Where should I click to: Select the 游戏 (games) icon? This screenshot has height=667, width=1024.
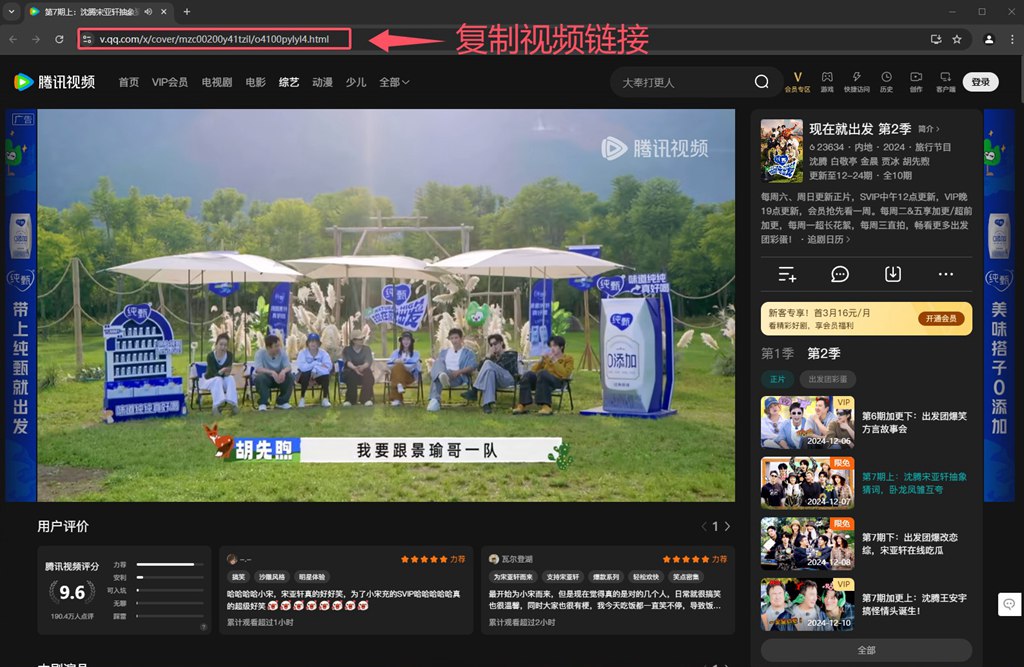827,80
